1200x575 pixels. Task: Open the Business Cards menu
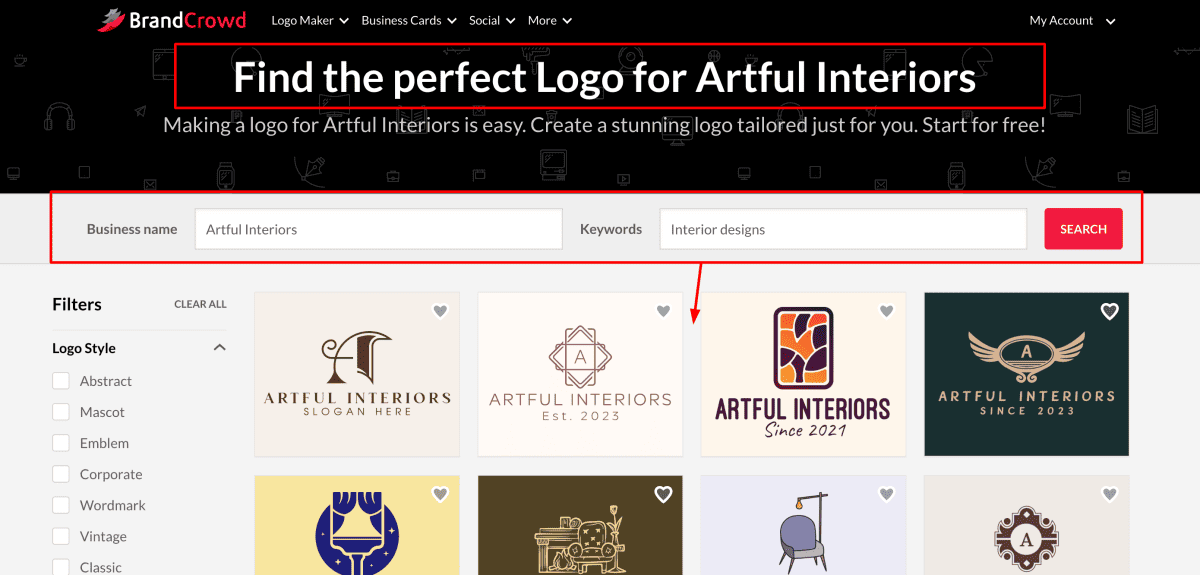(408, 21)
